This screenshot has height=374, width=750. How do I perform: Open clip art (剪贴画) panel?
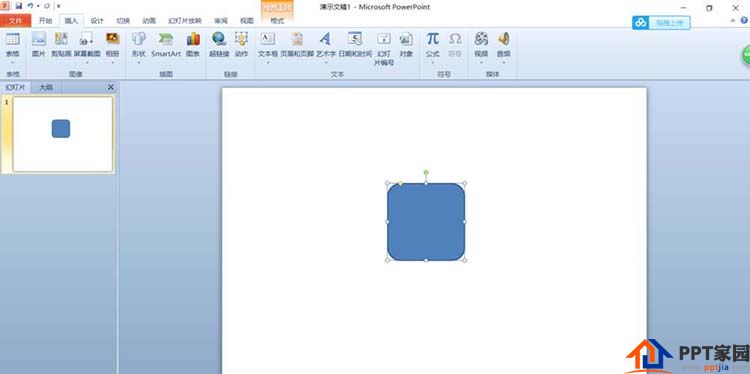coord(61,45)
